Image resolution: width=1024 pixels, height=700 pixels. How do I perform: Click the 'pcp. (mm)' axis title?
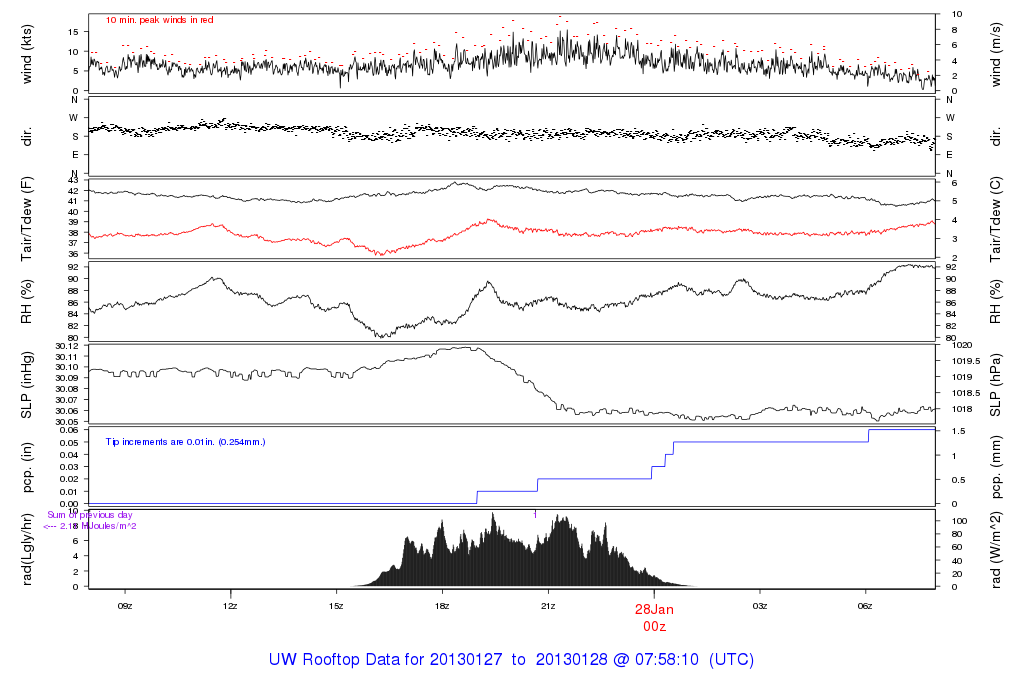coord(996,467)
